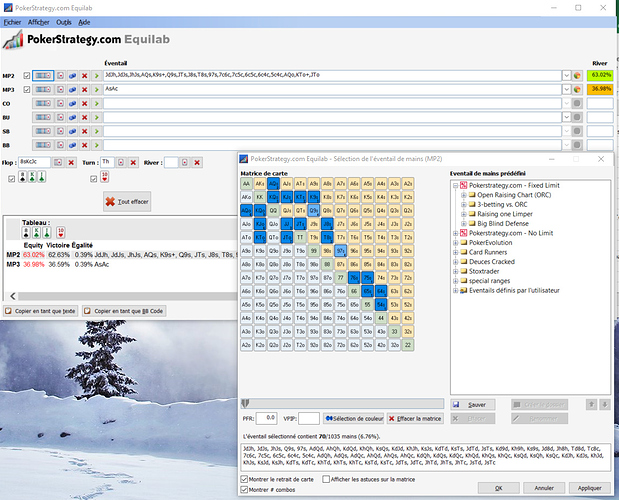This screenshot has width=619, height=500.
Task: Open the Aide menu
Action: coord(84,22)
